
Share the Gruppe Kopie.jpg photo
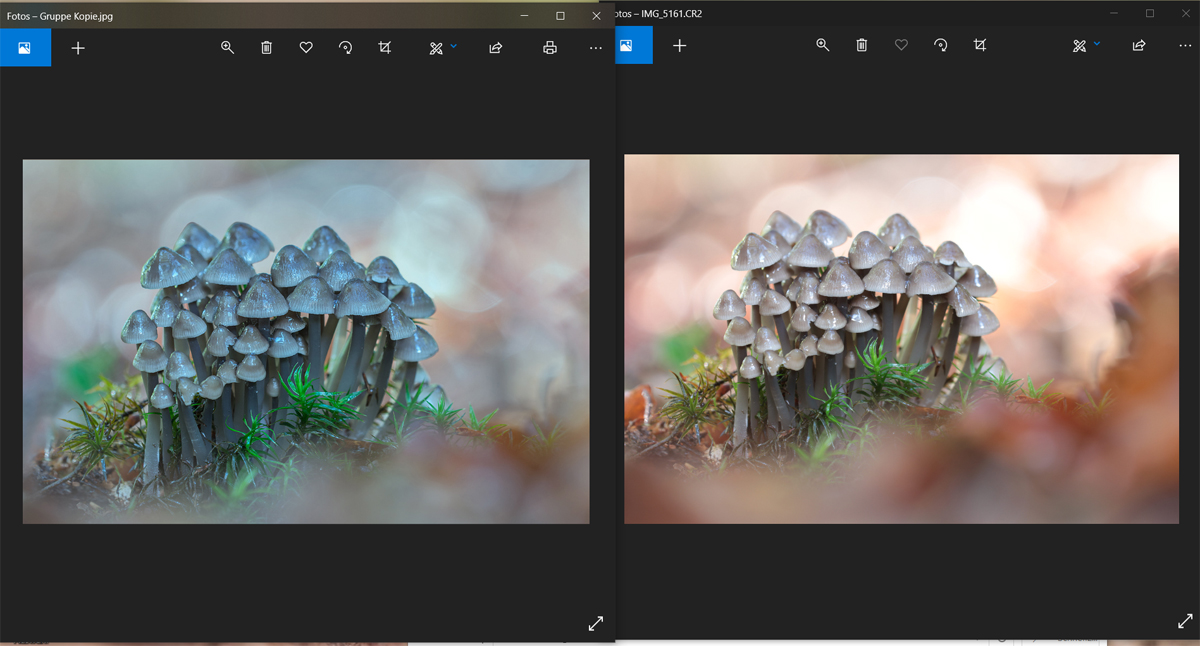[x=495, y=47]
